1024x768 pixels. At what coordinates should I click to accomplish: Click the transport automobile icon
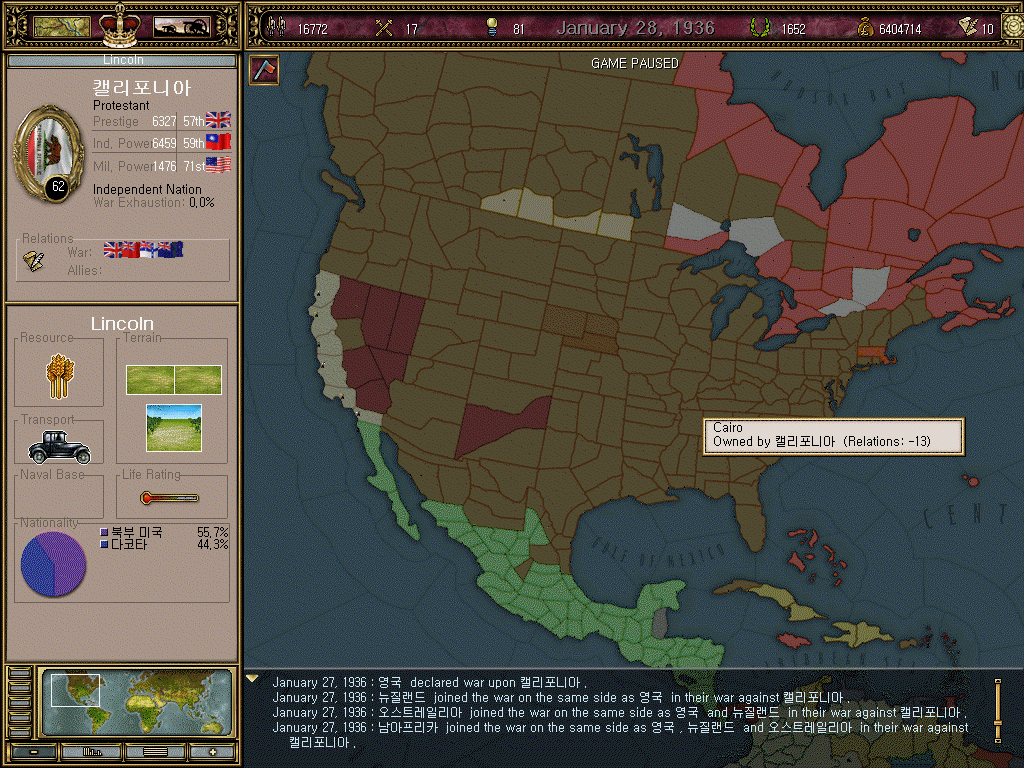point(59,448)
